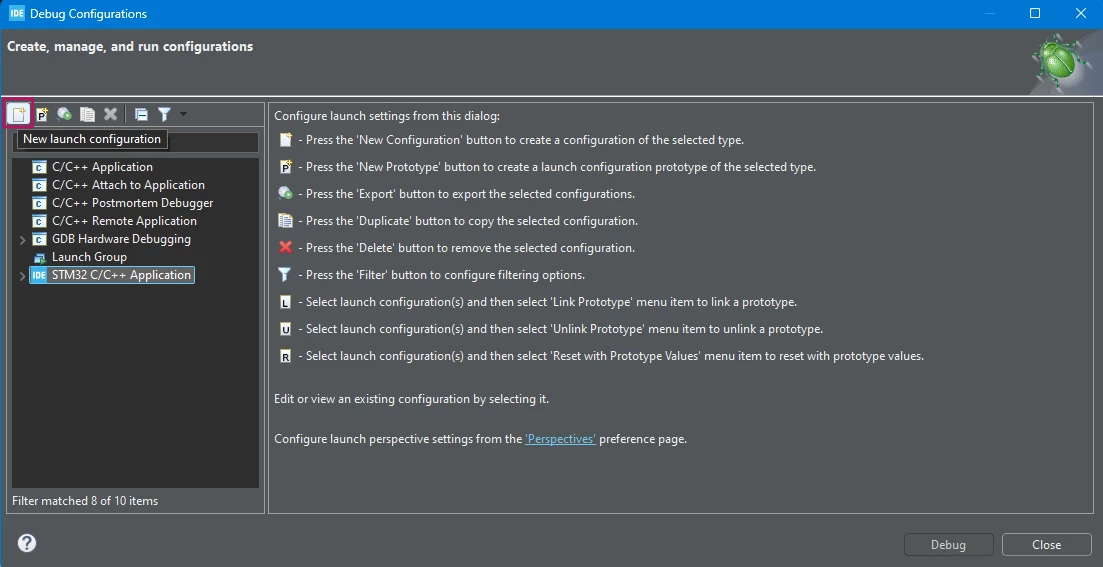The width and height of the screenshot is (1103, 567).
Task: Expand the GDB Hardware Debugging node
Action: point(22,240)
